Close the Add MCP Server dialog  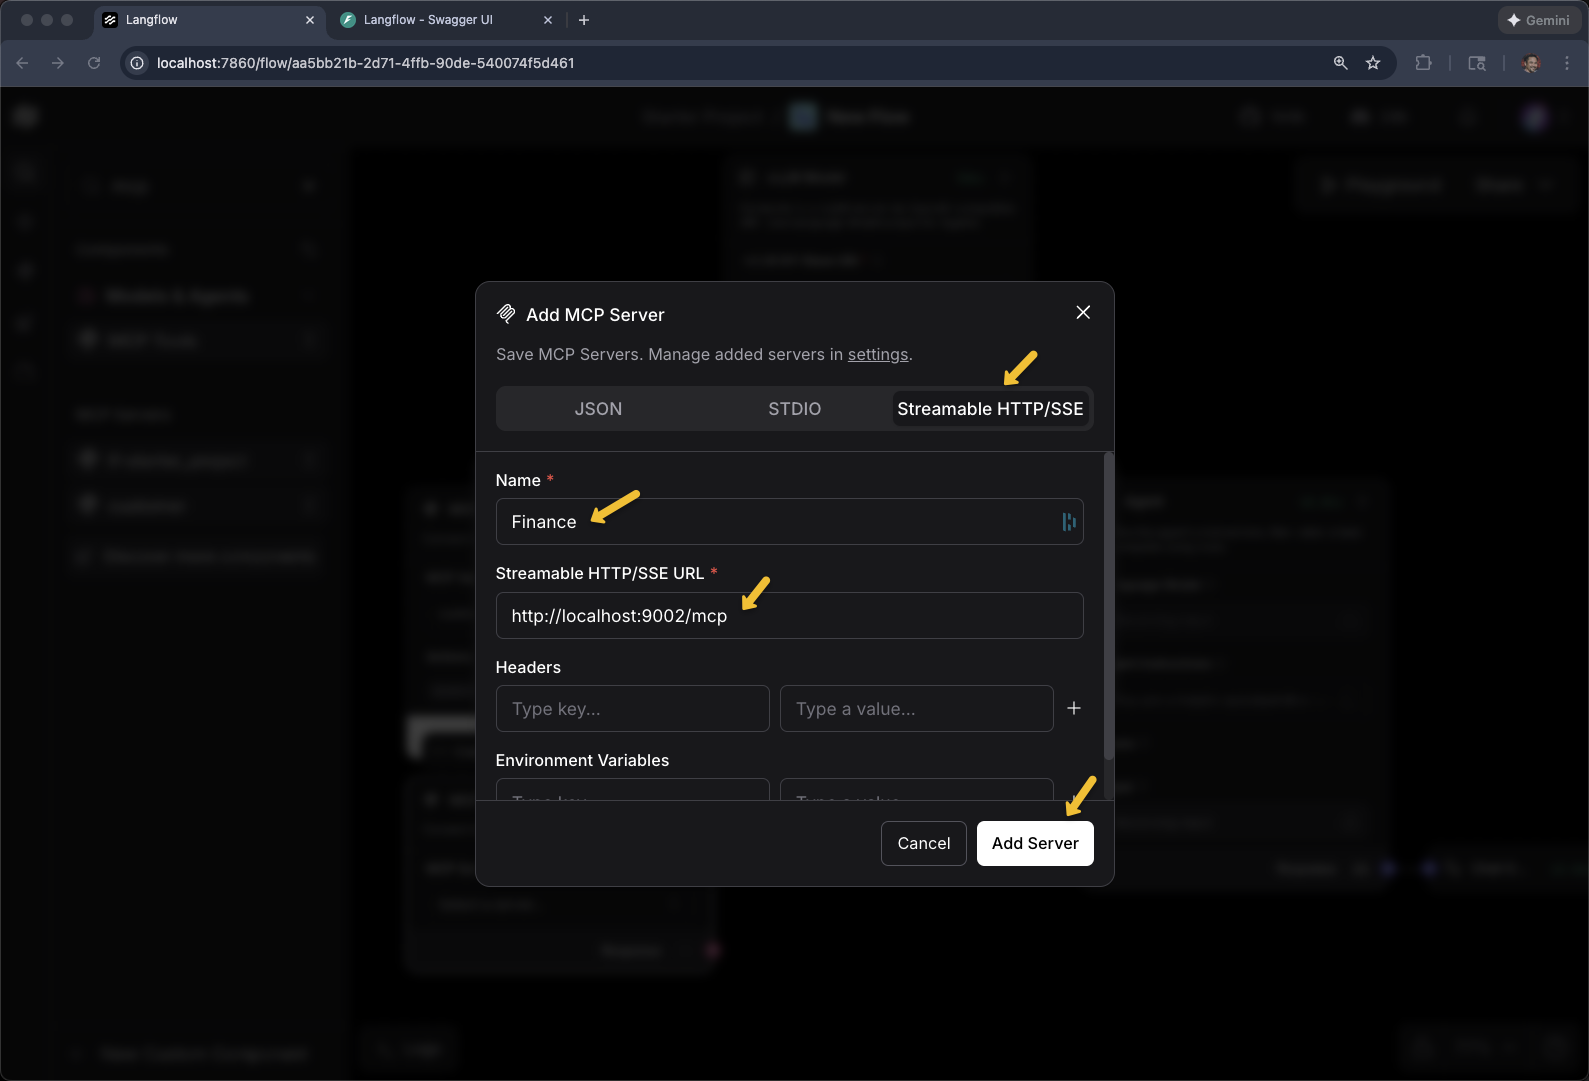(x=1083, y=313)
